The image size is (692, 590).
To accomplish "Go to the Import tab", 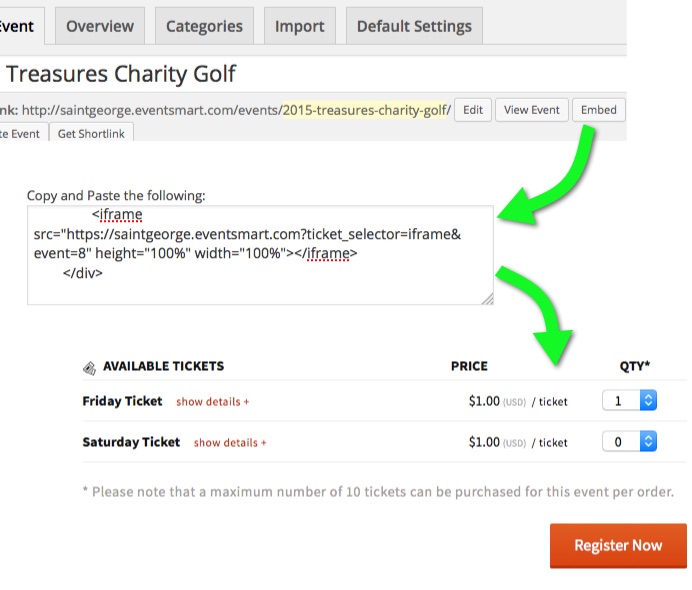I will pyautogui.click(x=300, y=26).
